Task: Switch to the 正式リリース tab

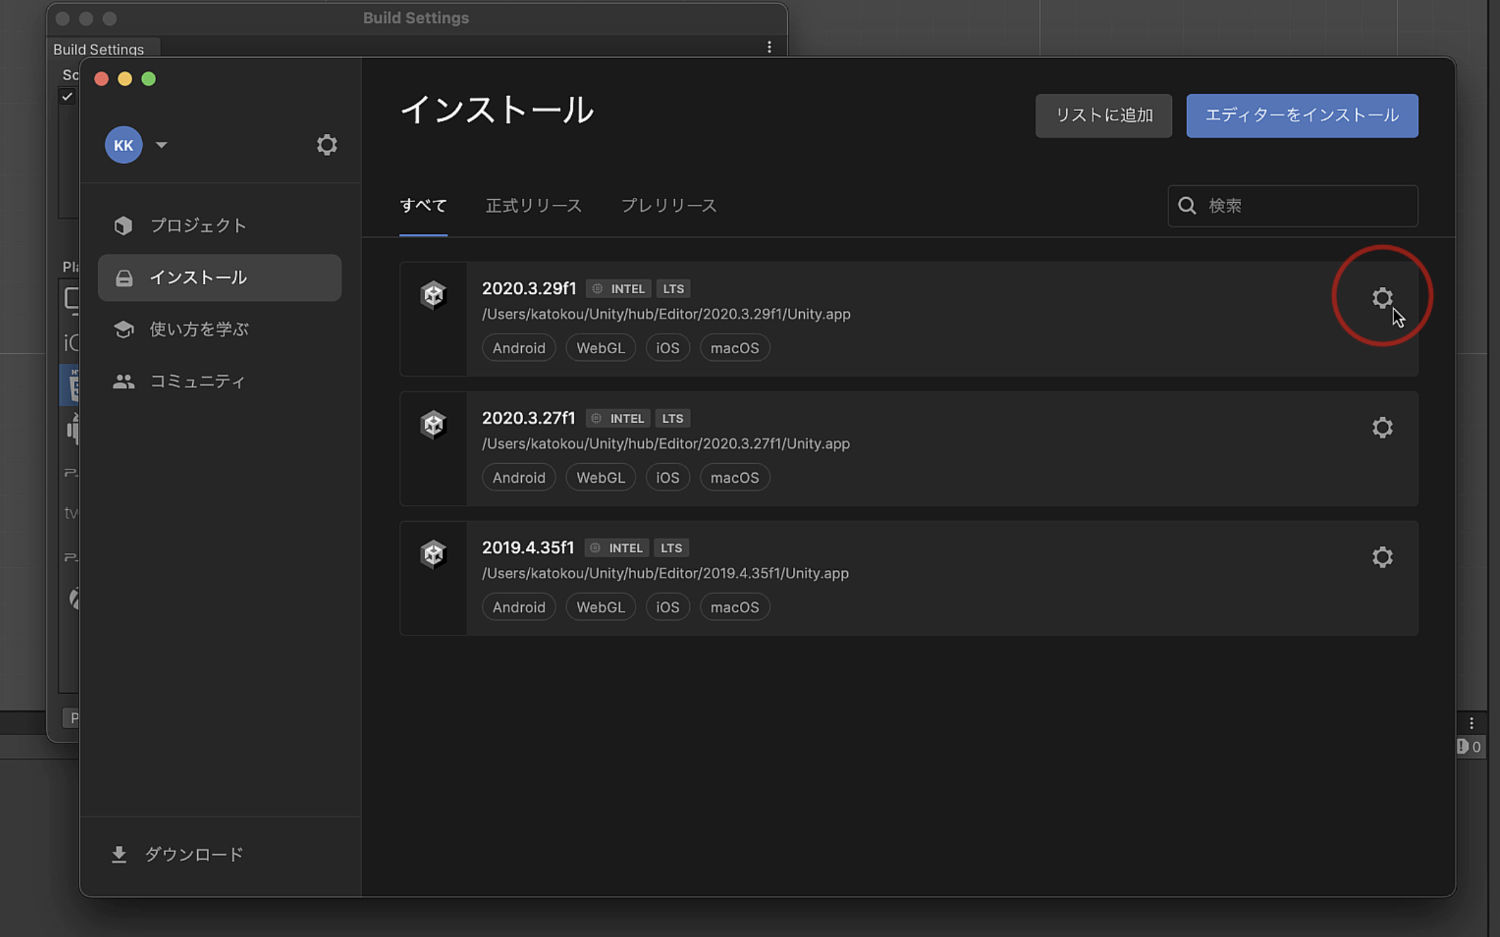Action: [x=534, y=206]
